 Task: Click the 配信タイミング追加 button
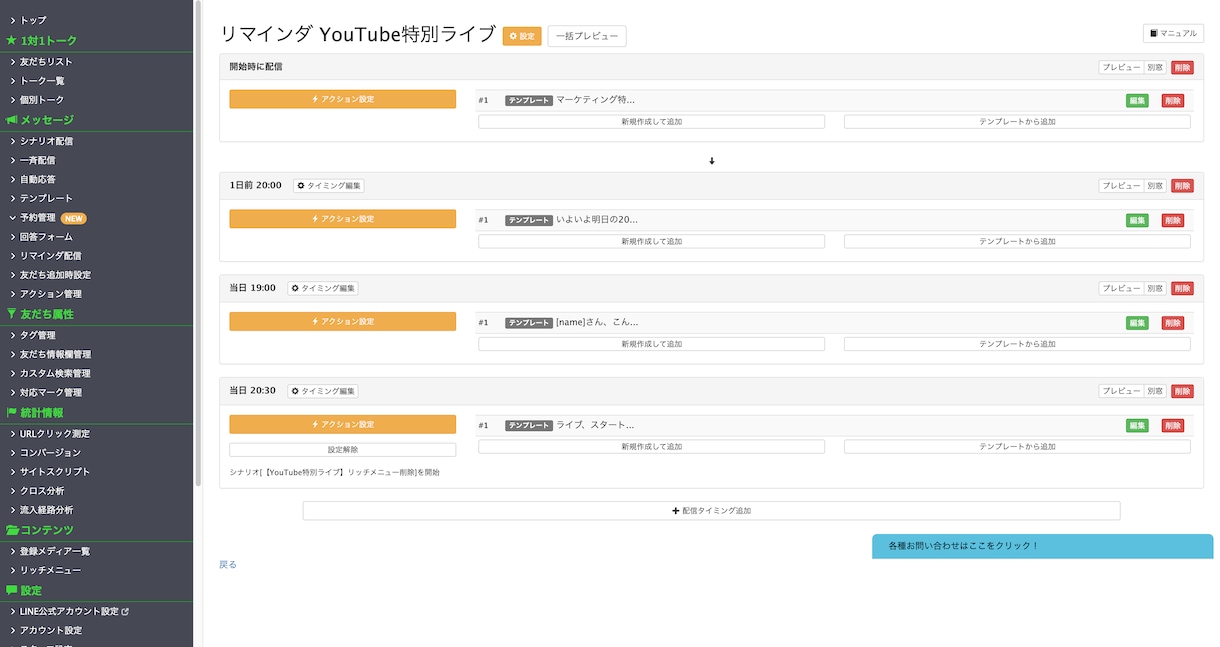pos(711,510)
